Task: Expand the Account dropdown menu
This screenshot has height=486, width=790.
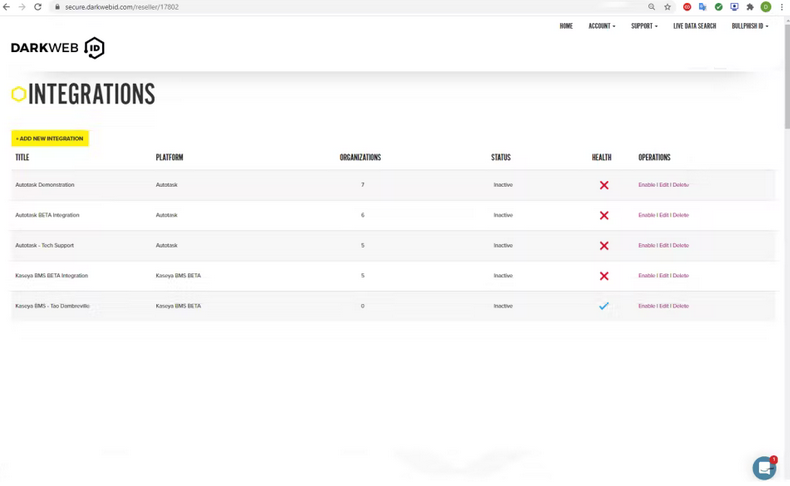Action: [601, 26]
